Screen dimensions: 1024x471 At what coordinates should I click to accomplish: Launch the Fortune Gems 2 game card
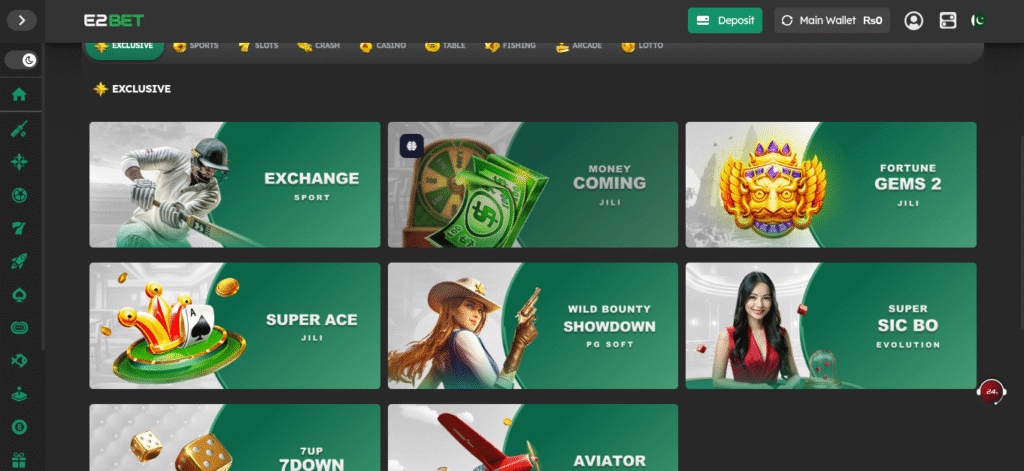pyautogui.click(x=831, y=185)
